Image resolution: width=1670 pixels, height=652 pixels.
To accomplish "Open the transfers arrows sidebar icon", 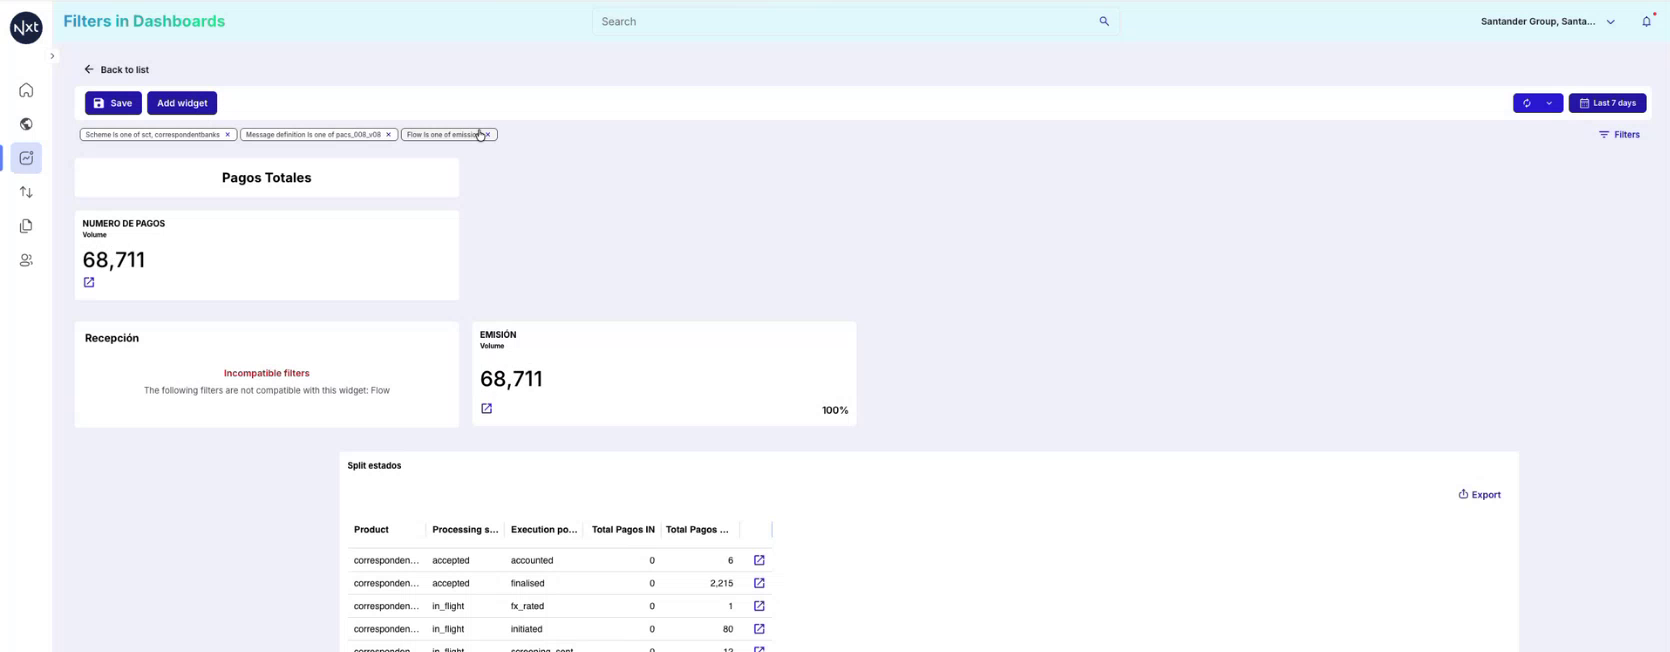I will [x=26, y=192].
